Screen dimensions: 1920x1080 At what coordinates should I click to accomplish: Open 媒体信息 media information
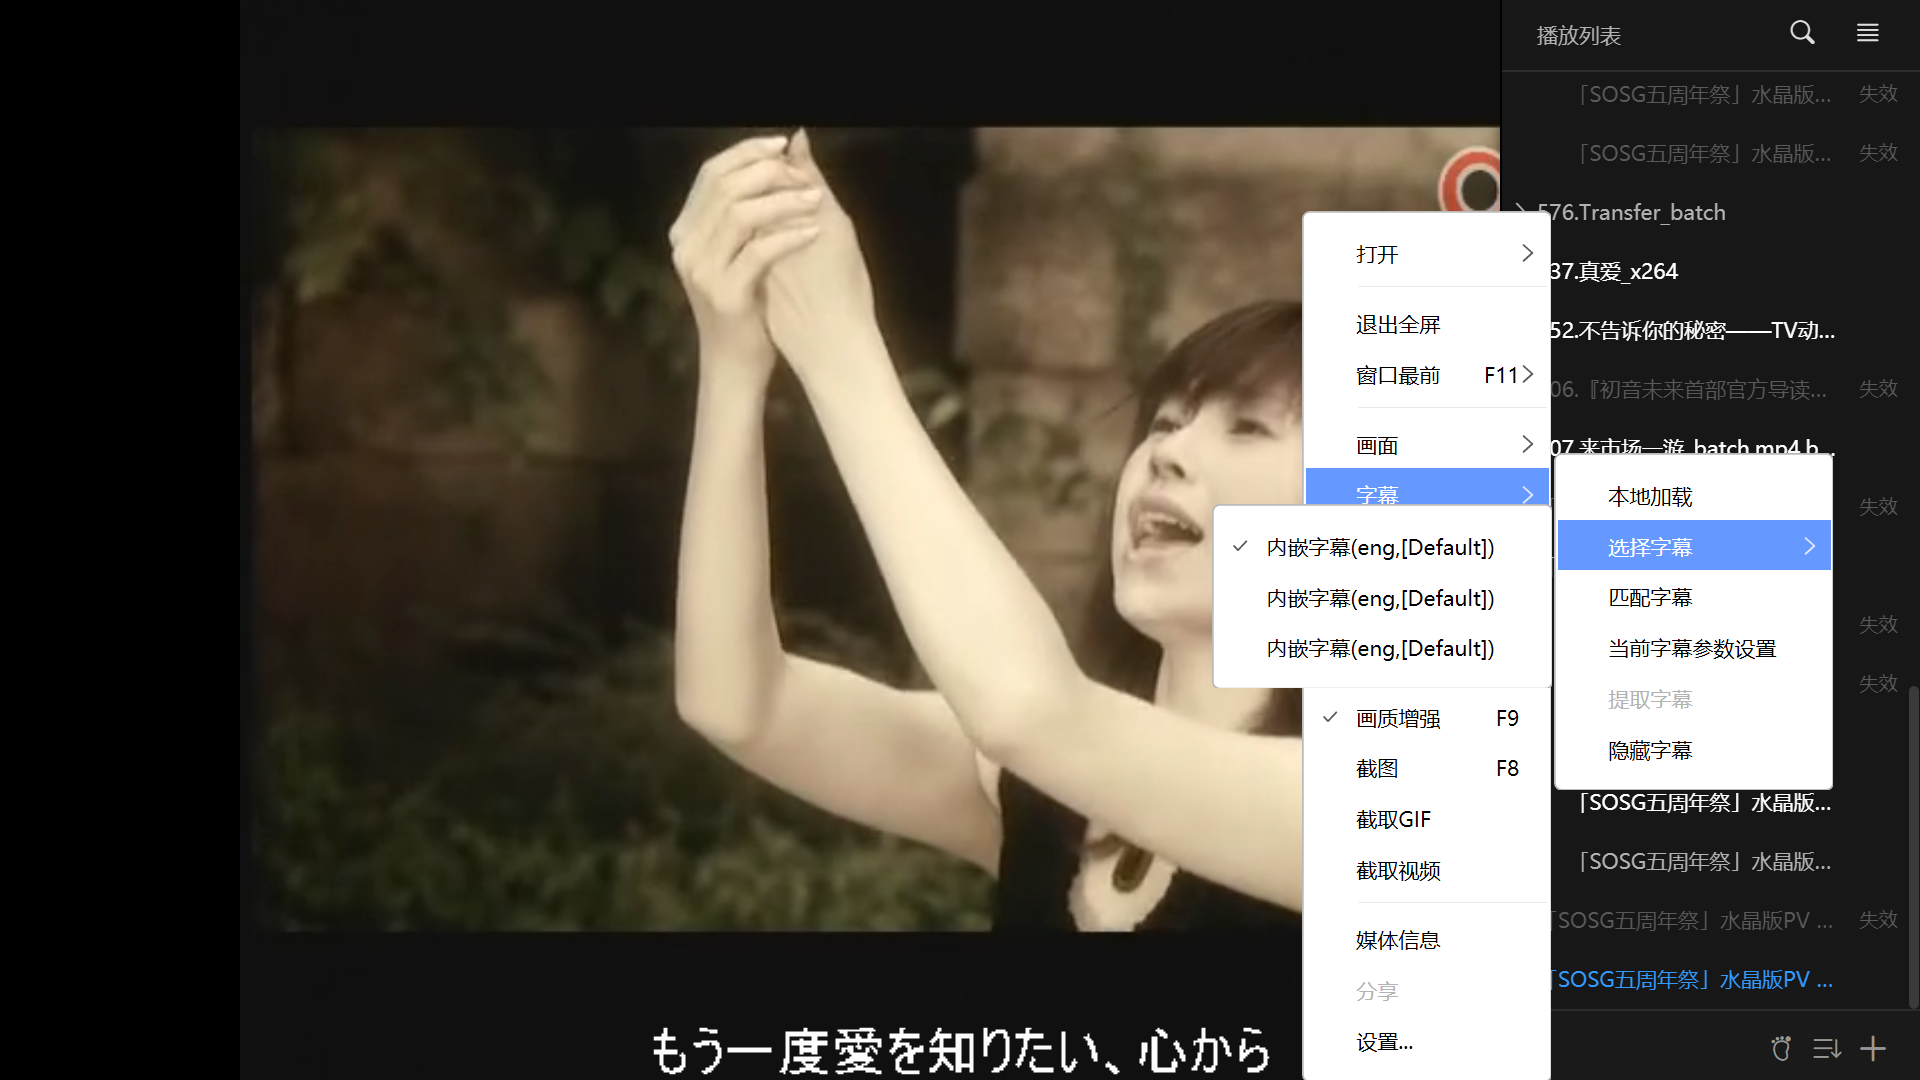pyautogui.click(x=1397, y=940)
